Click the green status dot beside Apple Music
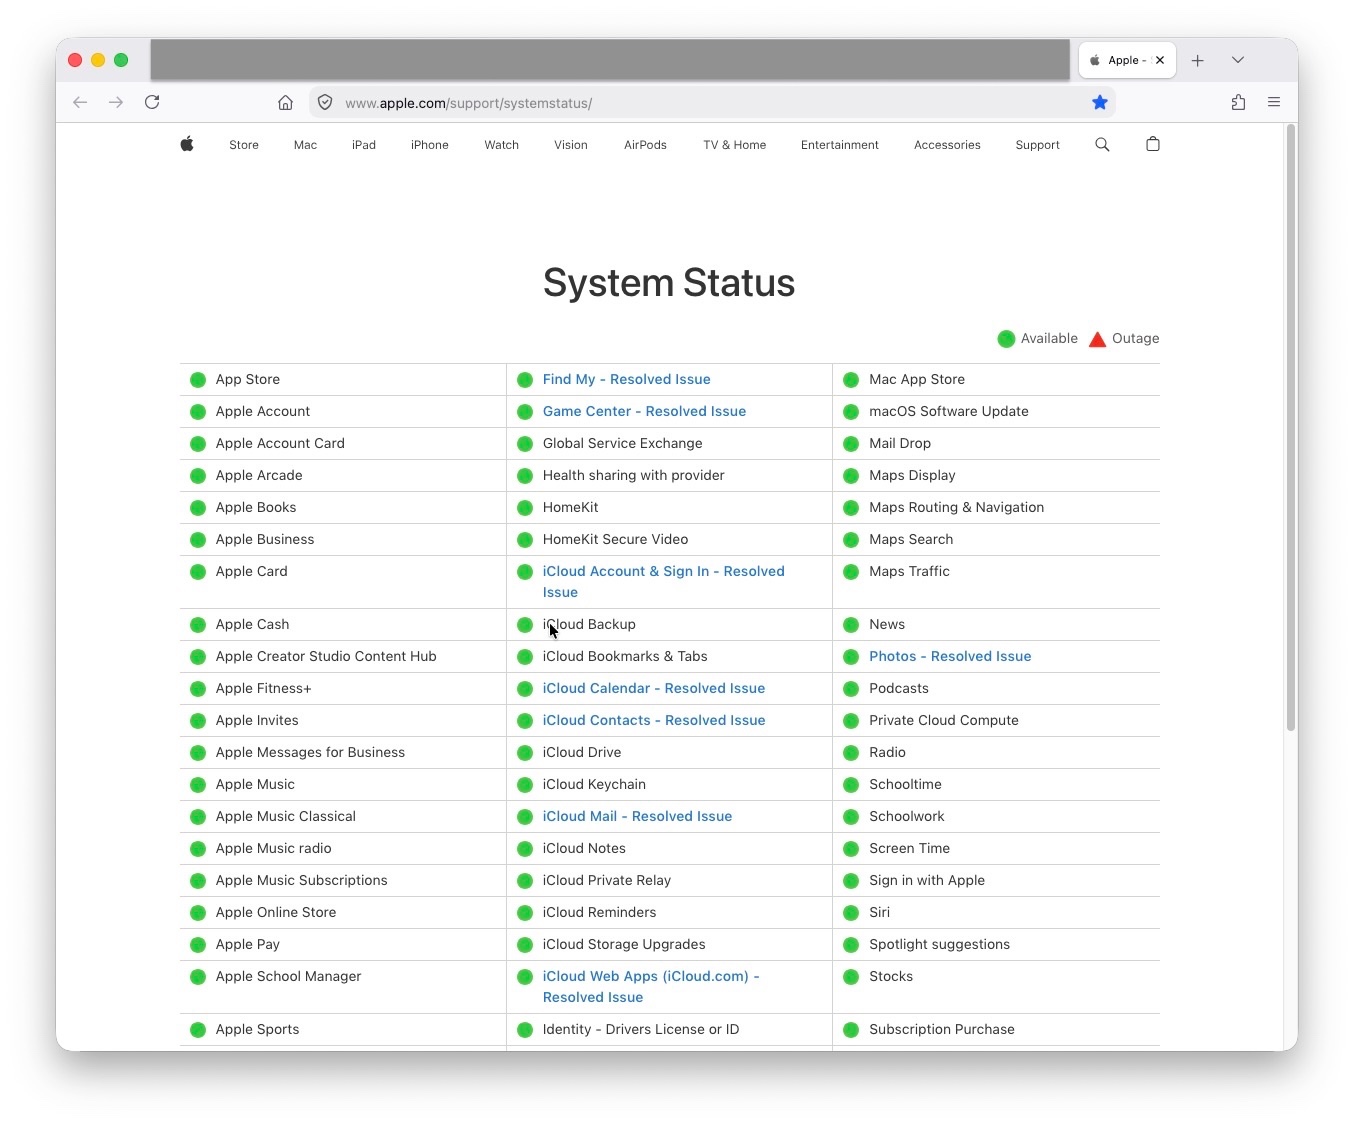 coord(198,785)
